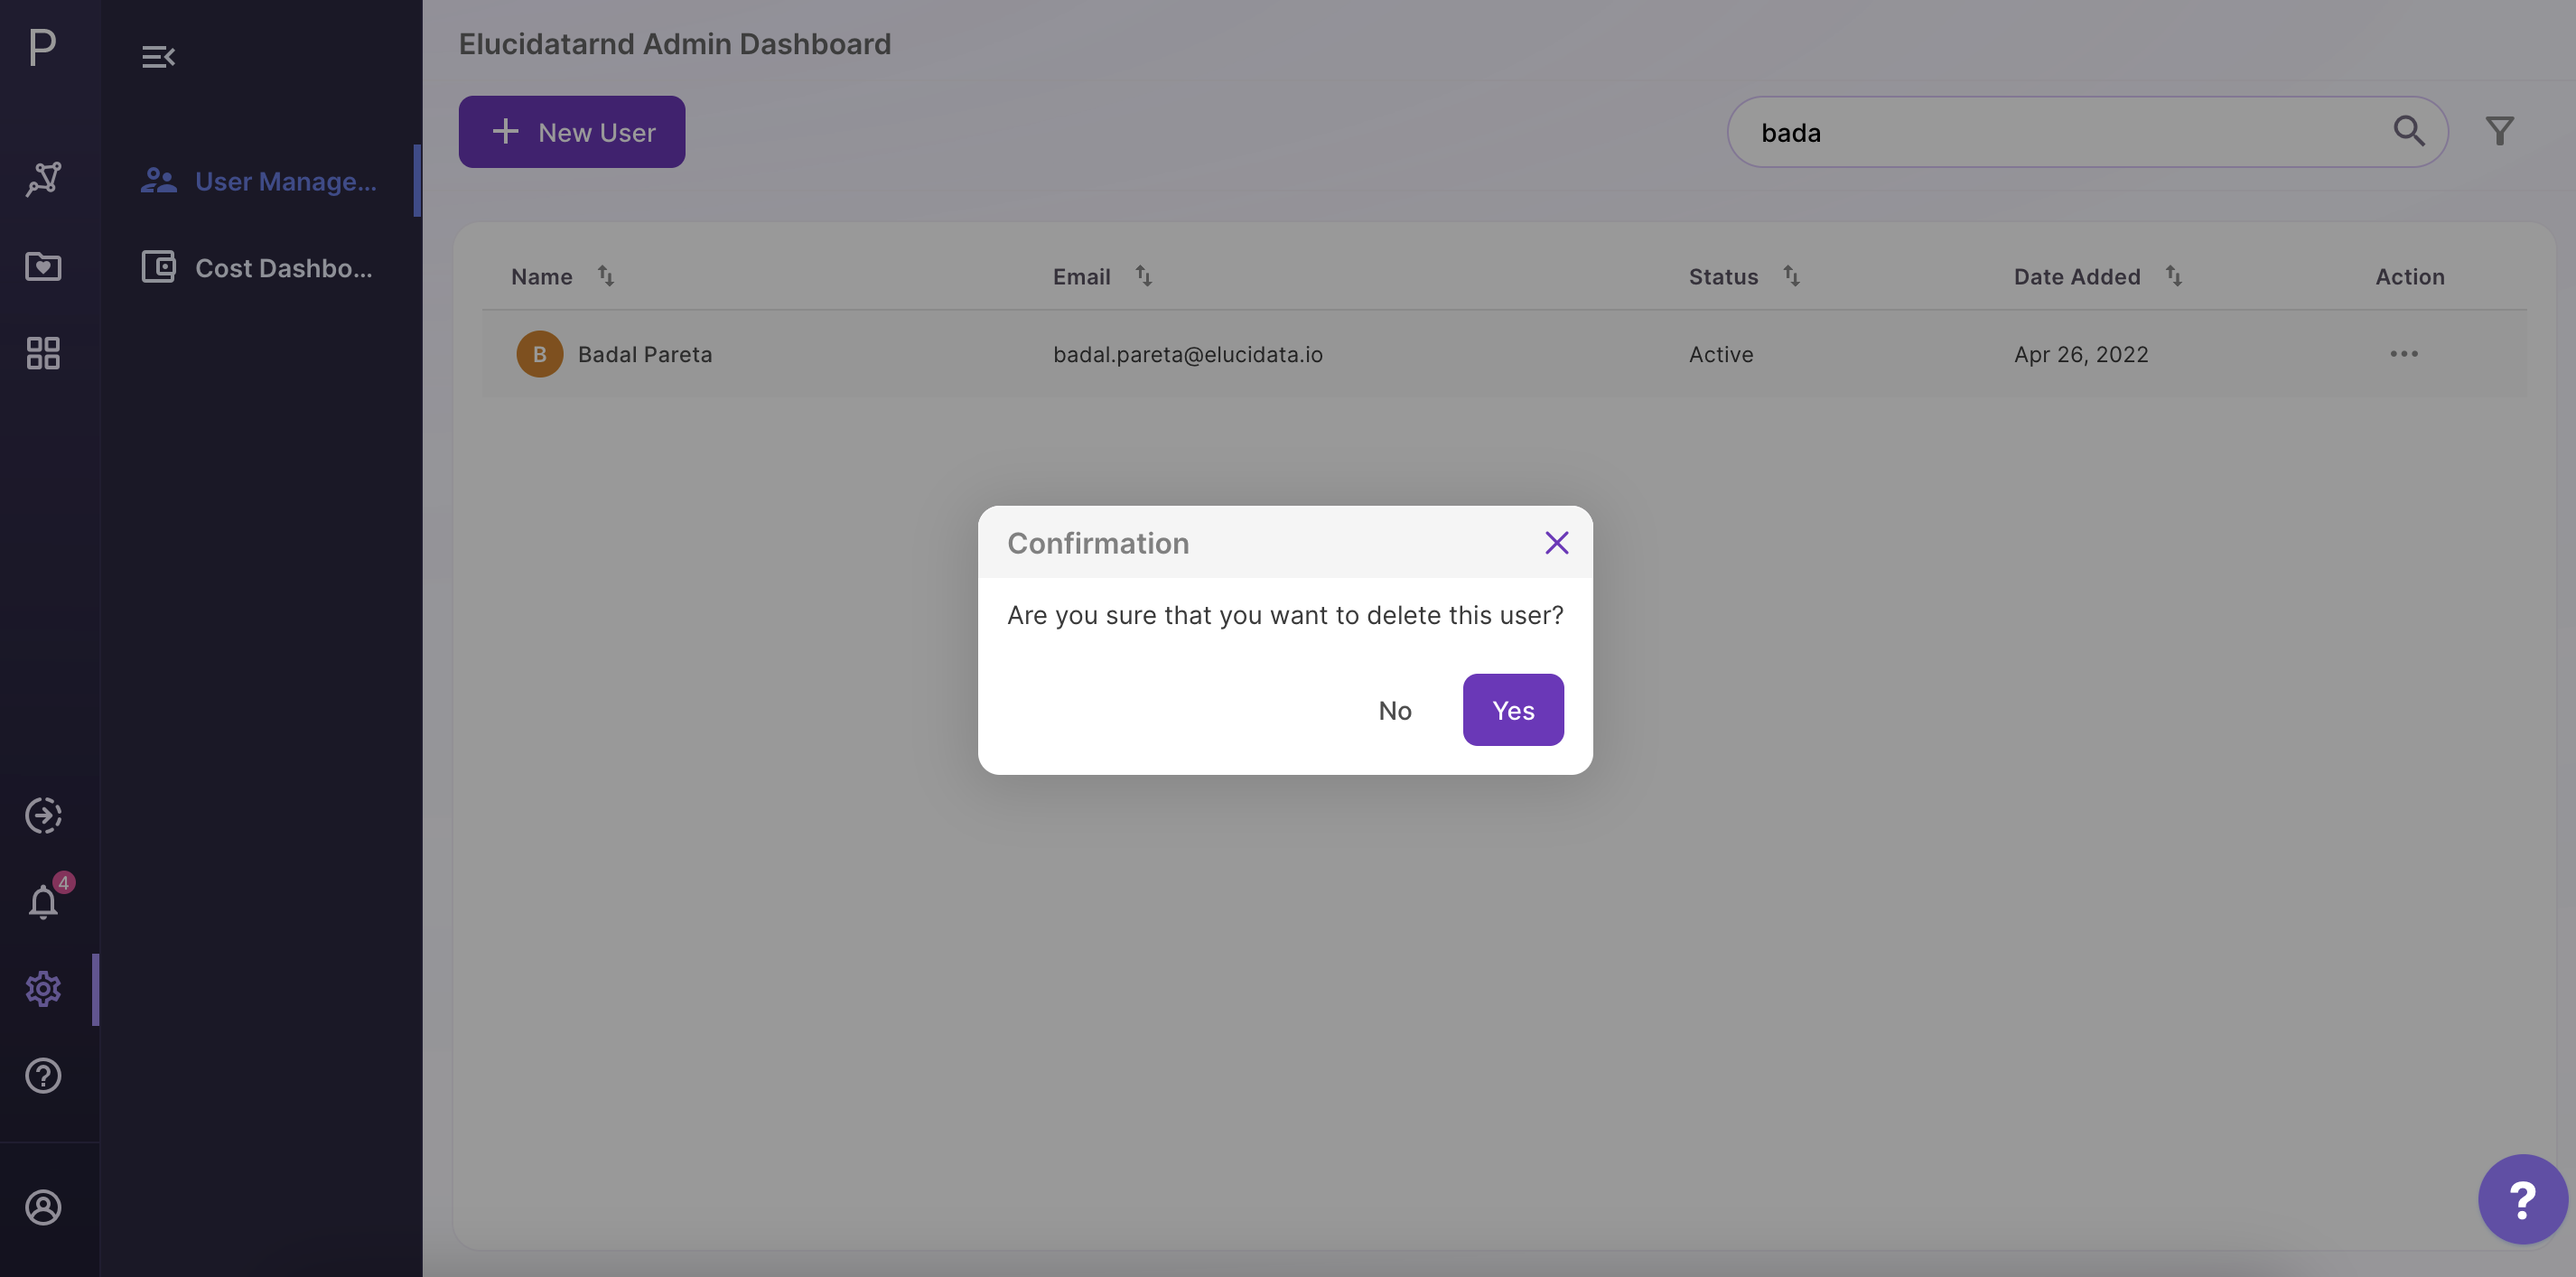Click the 'Active' status cell

click(x=1721, y=354)
